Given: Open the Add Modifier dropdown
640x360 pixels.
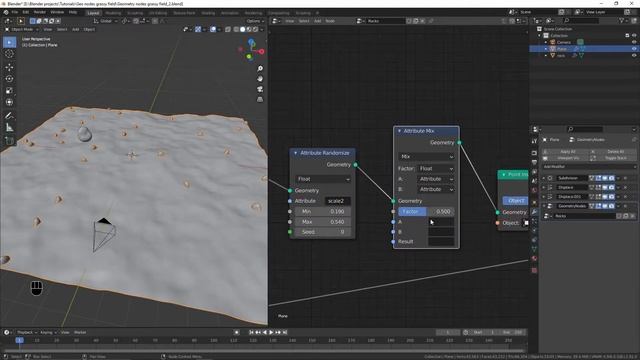Looking at the screenshot, I should 589,167.
